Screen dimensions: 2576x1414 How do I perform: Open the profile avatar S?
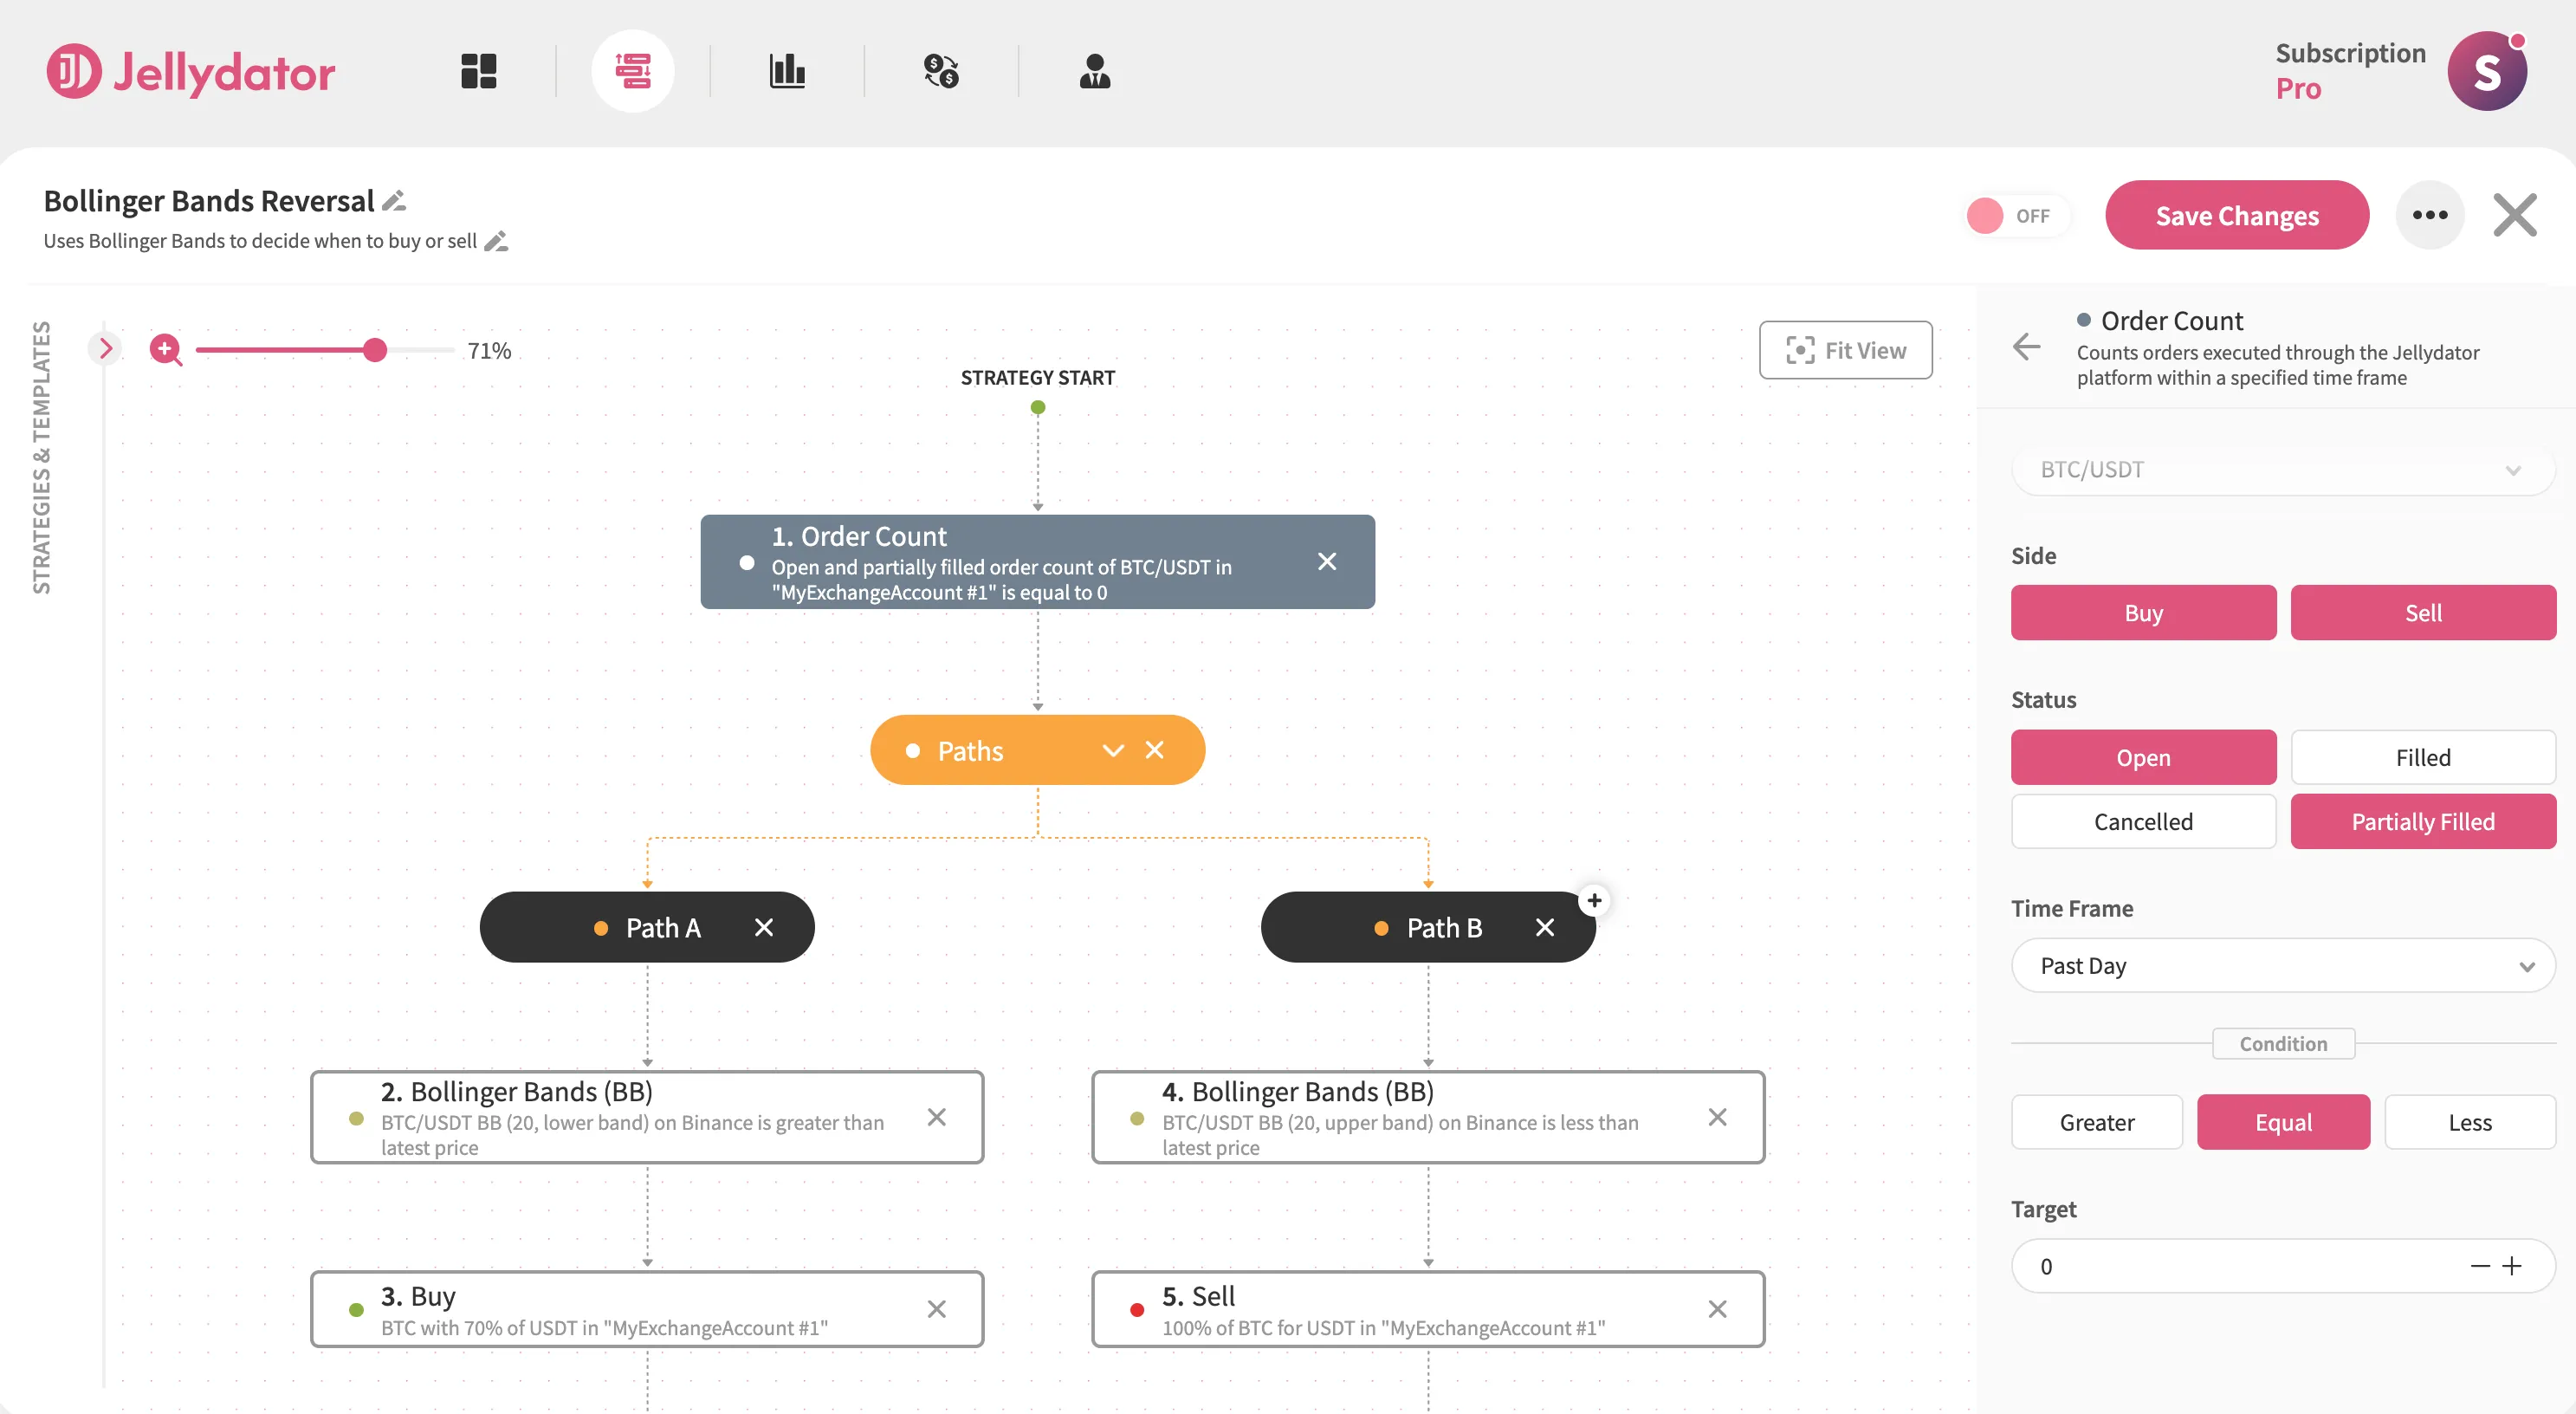click(2487, 71)
